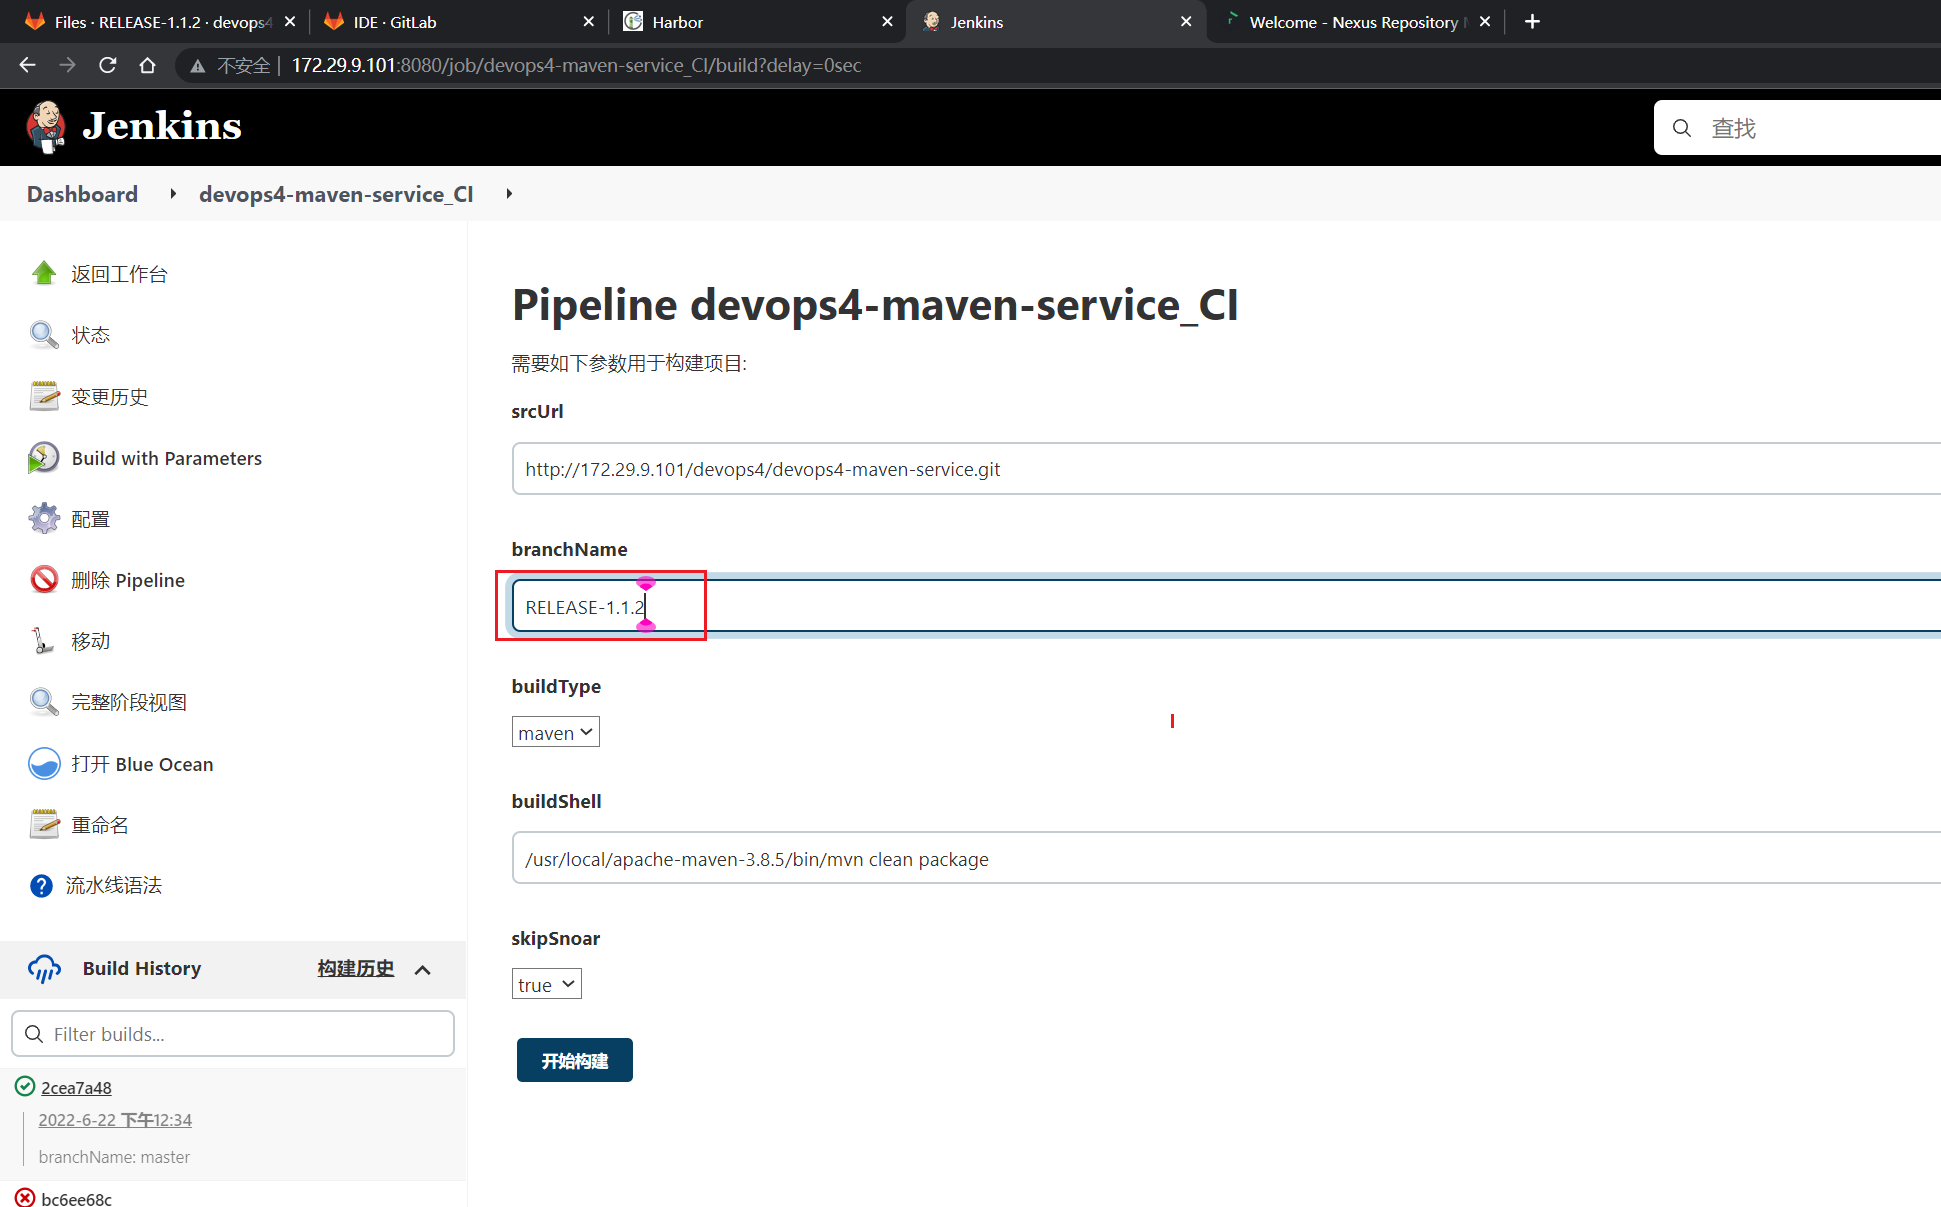Expand the Dashboard breadcrumb arrow
Viewport: 1941px width, 1207px height.
click(x=173, y=194)
